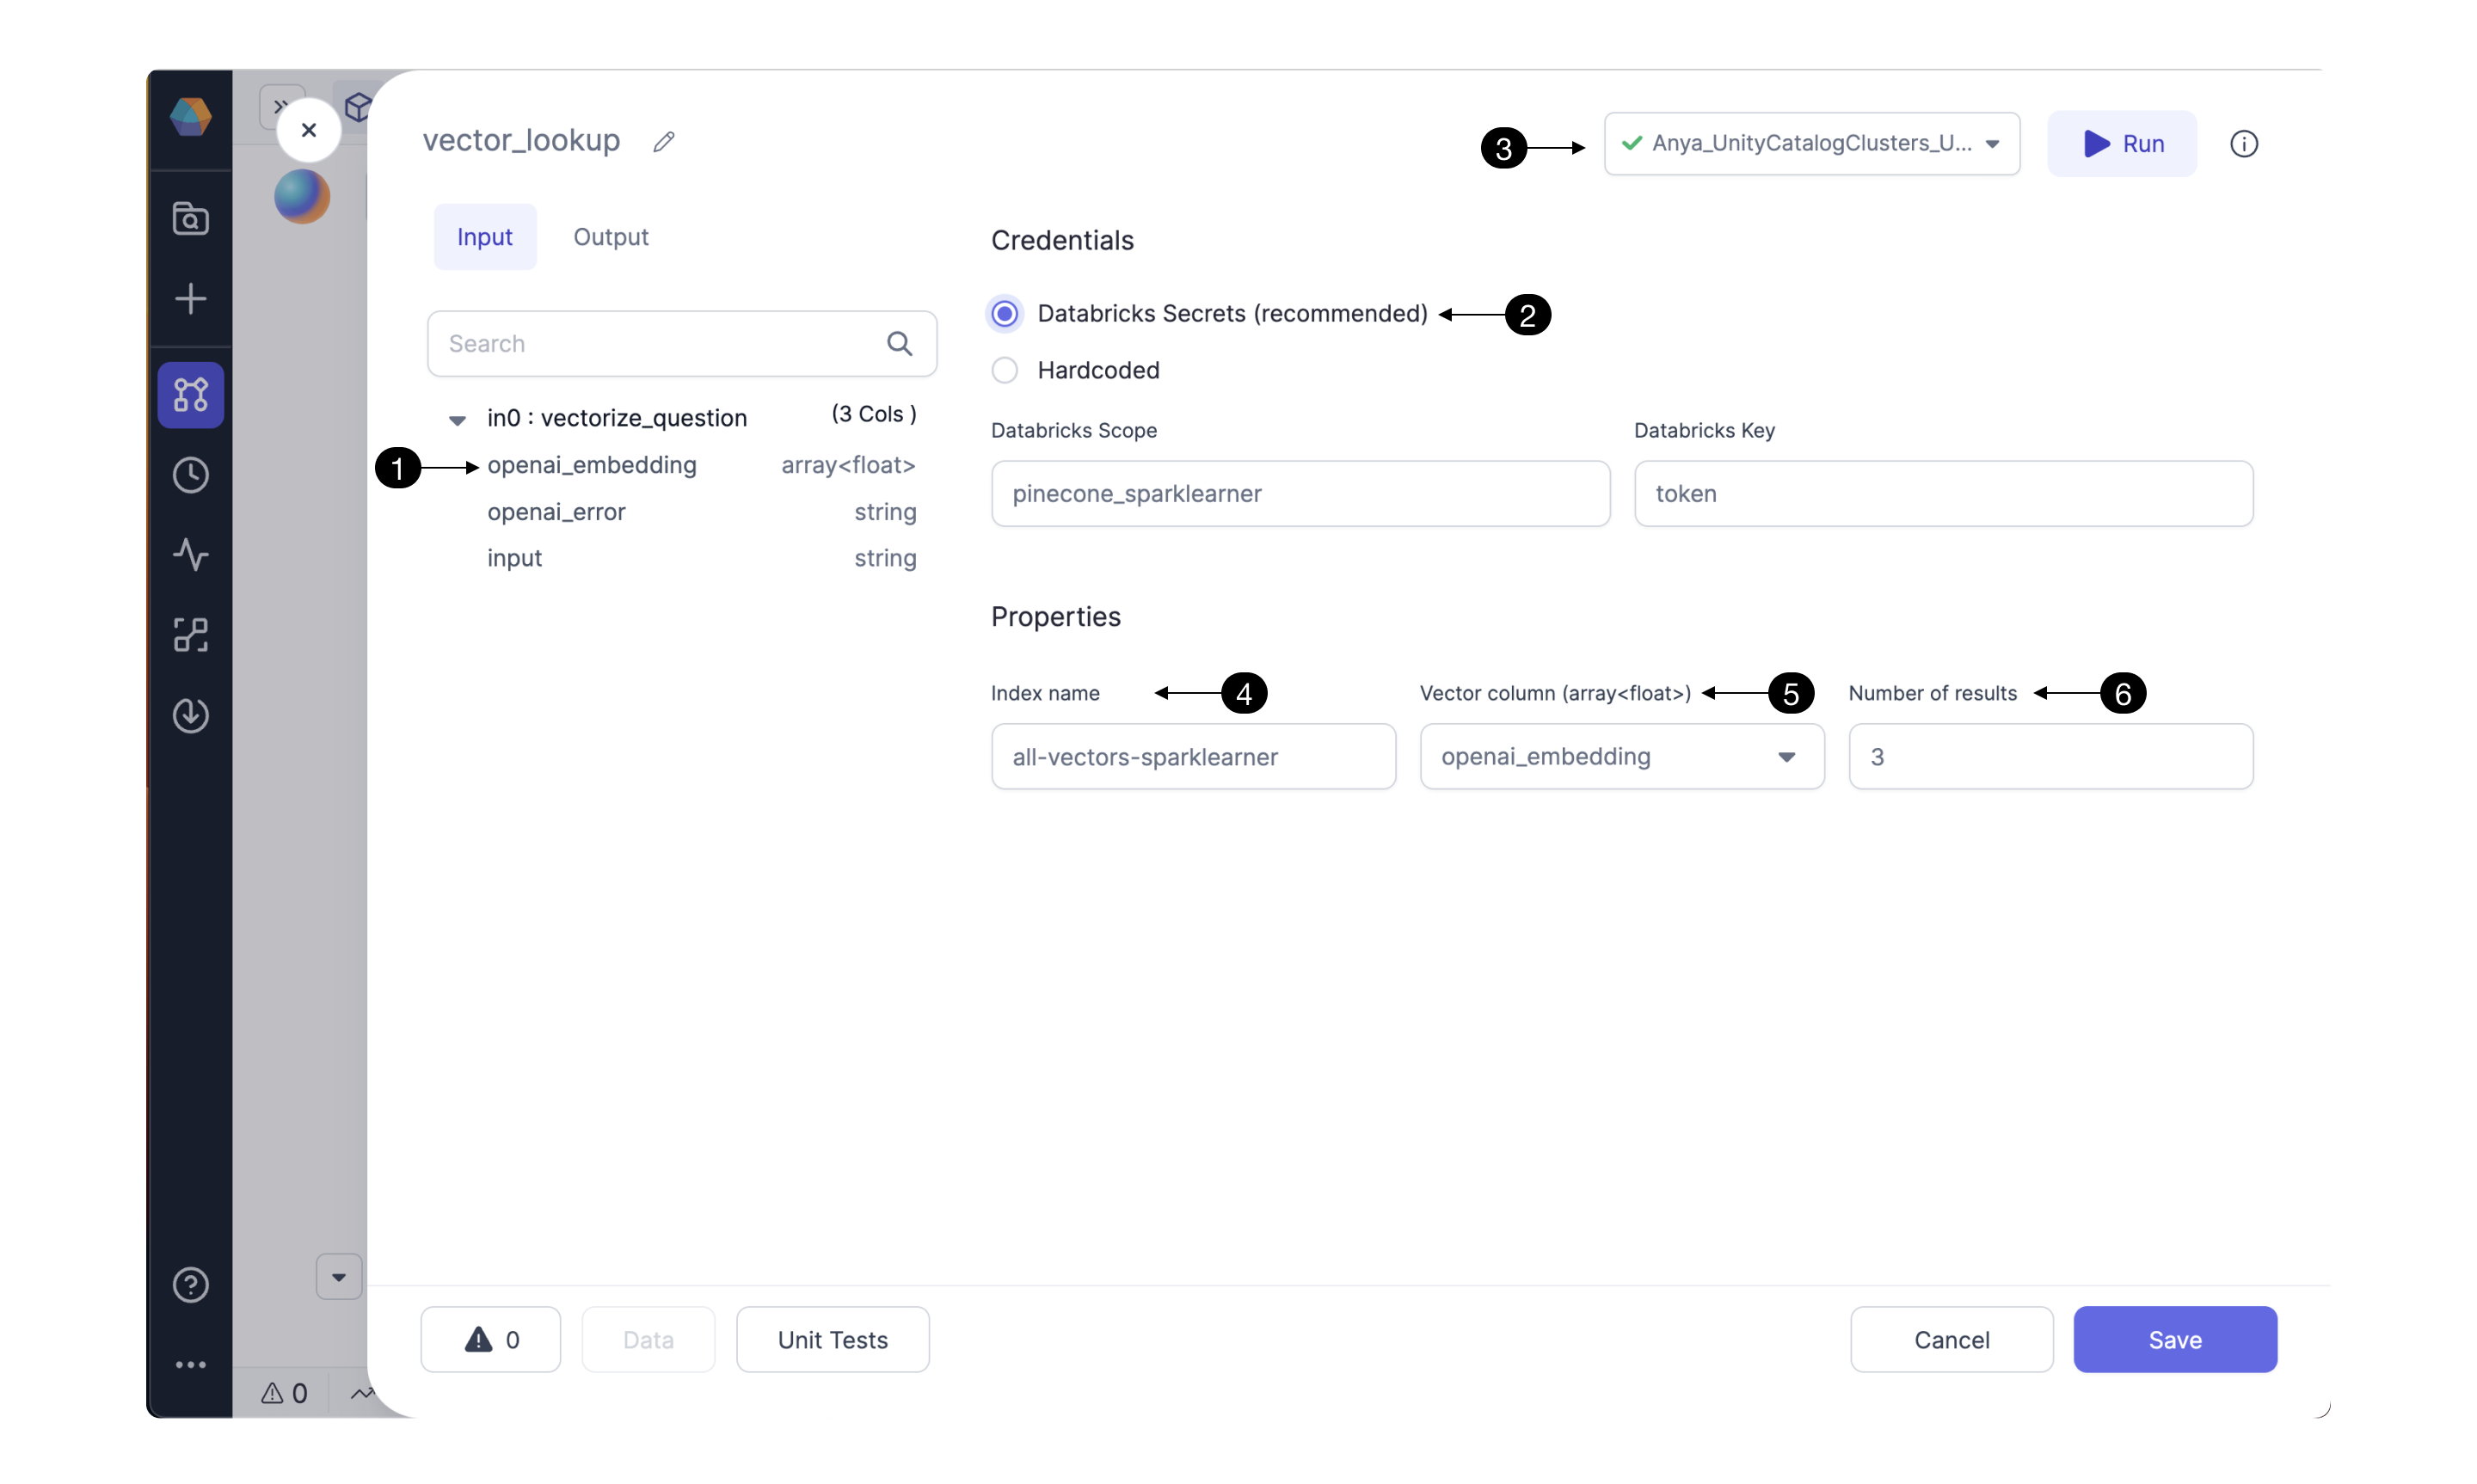This screenshot has height=1484, width=2477.
Task: Click the Index name input field
Action: (1192, 757)
